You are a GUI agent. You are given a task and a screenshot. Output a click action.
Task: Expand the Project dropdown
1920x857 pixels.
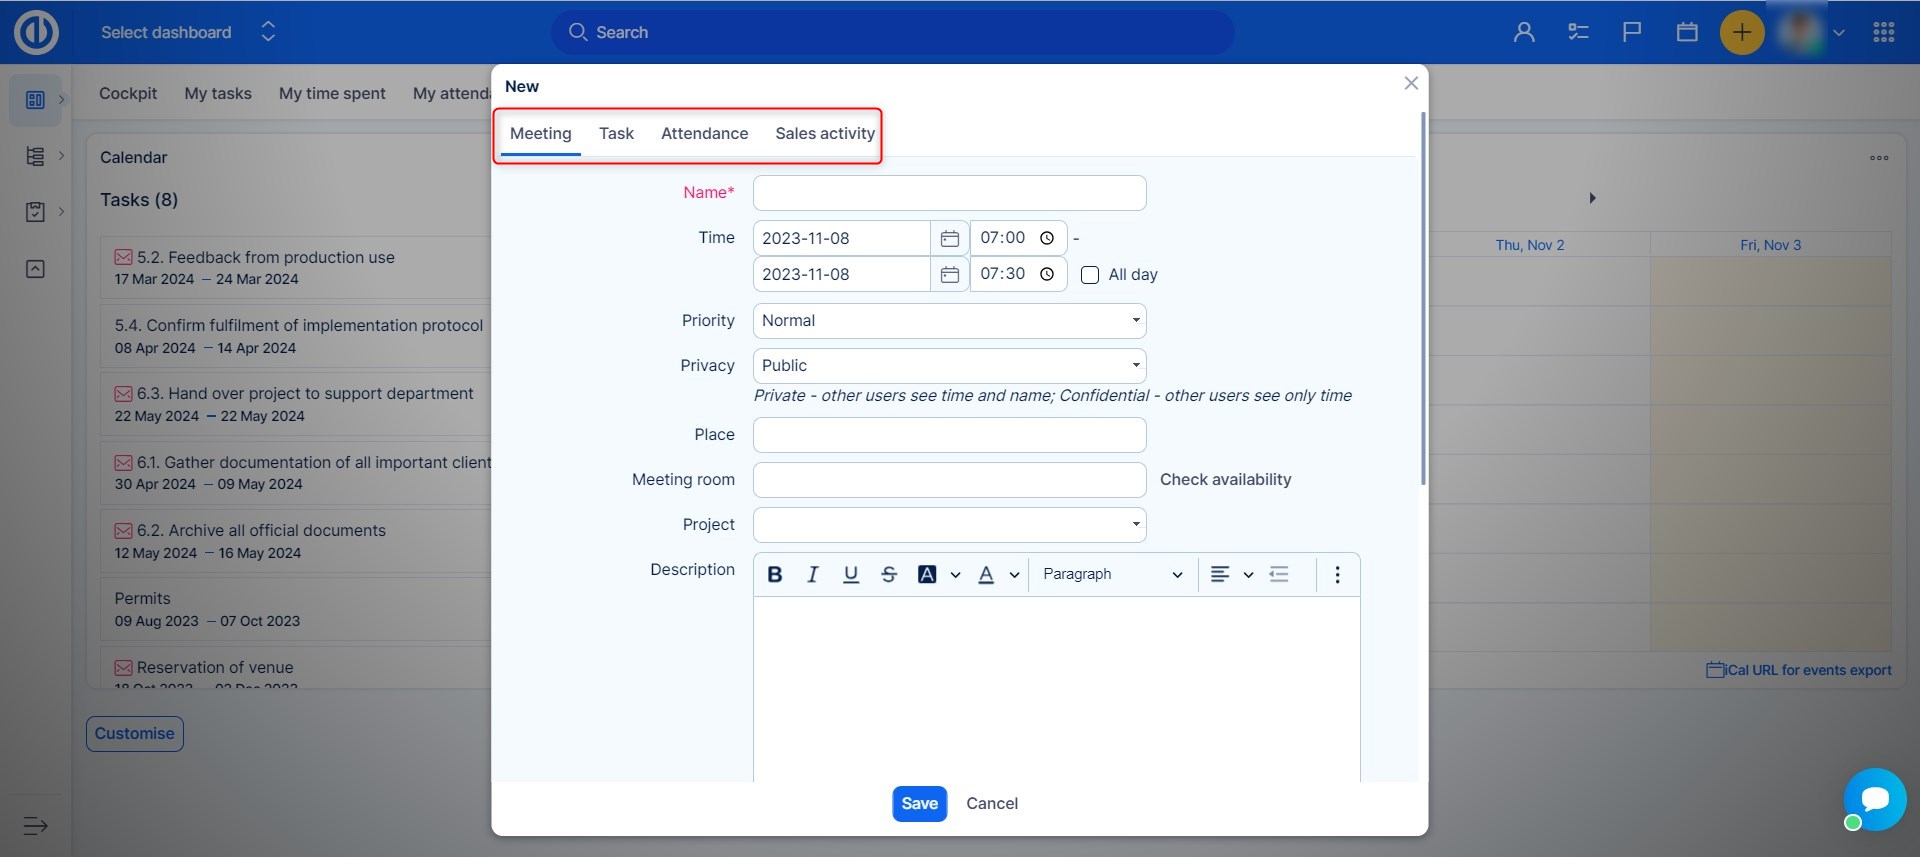pyautogui.click(x=949, y=525)
